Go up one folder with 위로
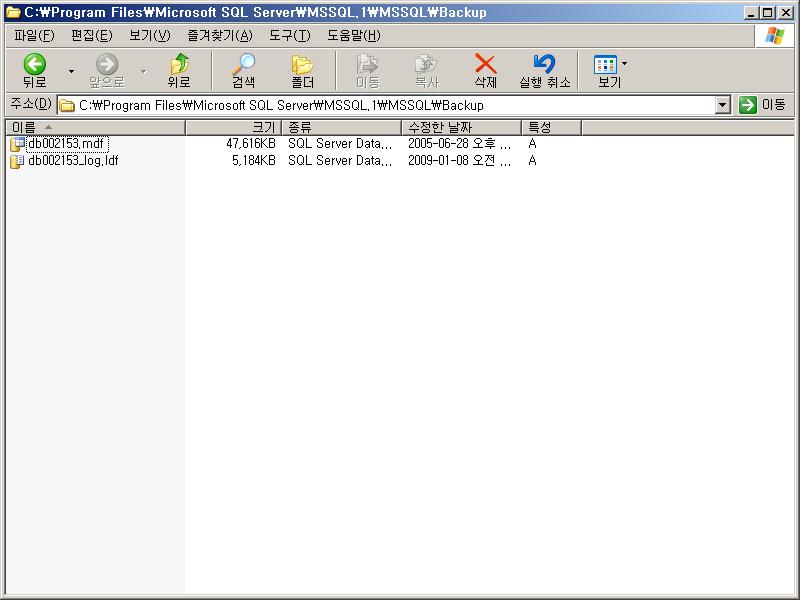800x600 pixels. pos(179,70)
